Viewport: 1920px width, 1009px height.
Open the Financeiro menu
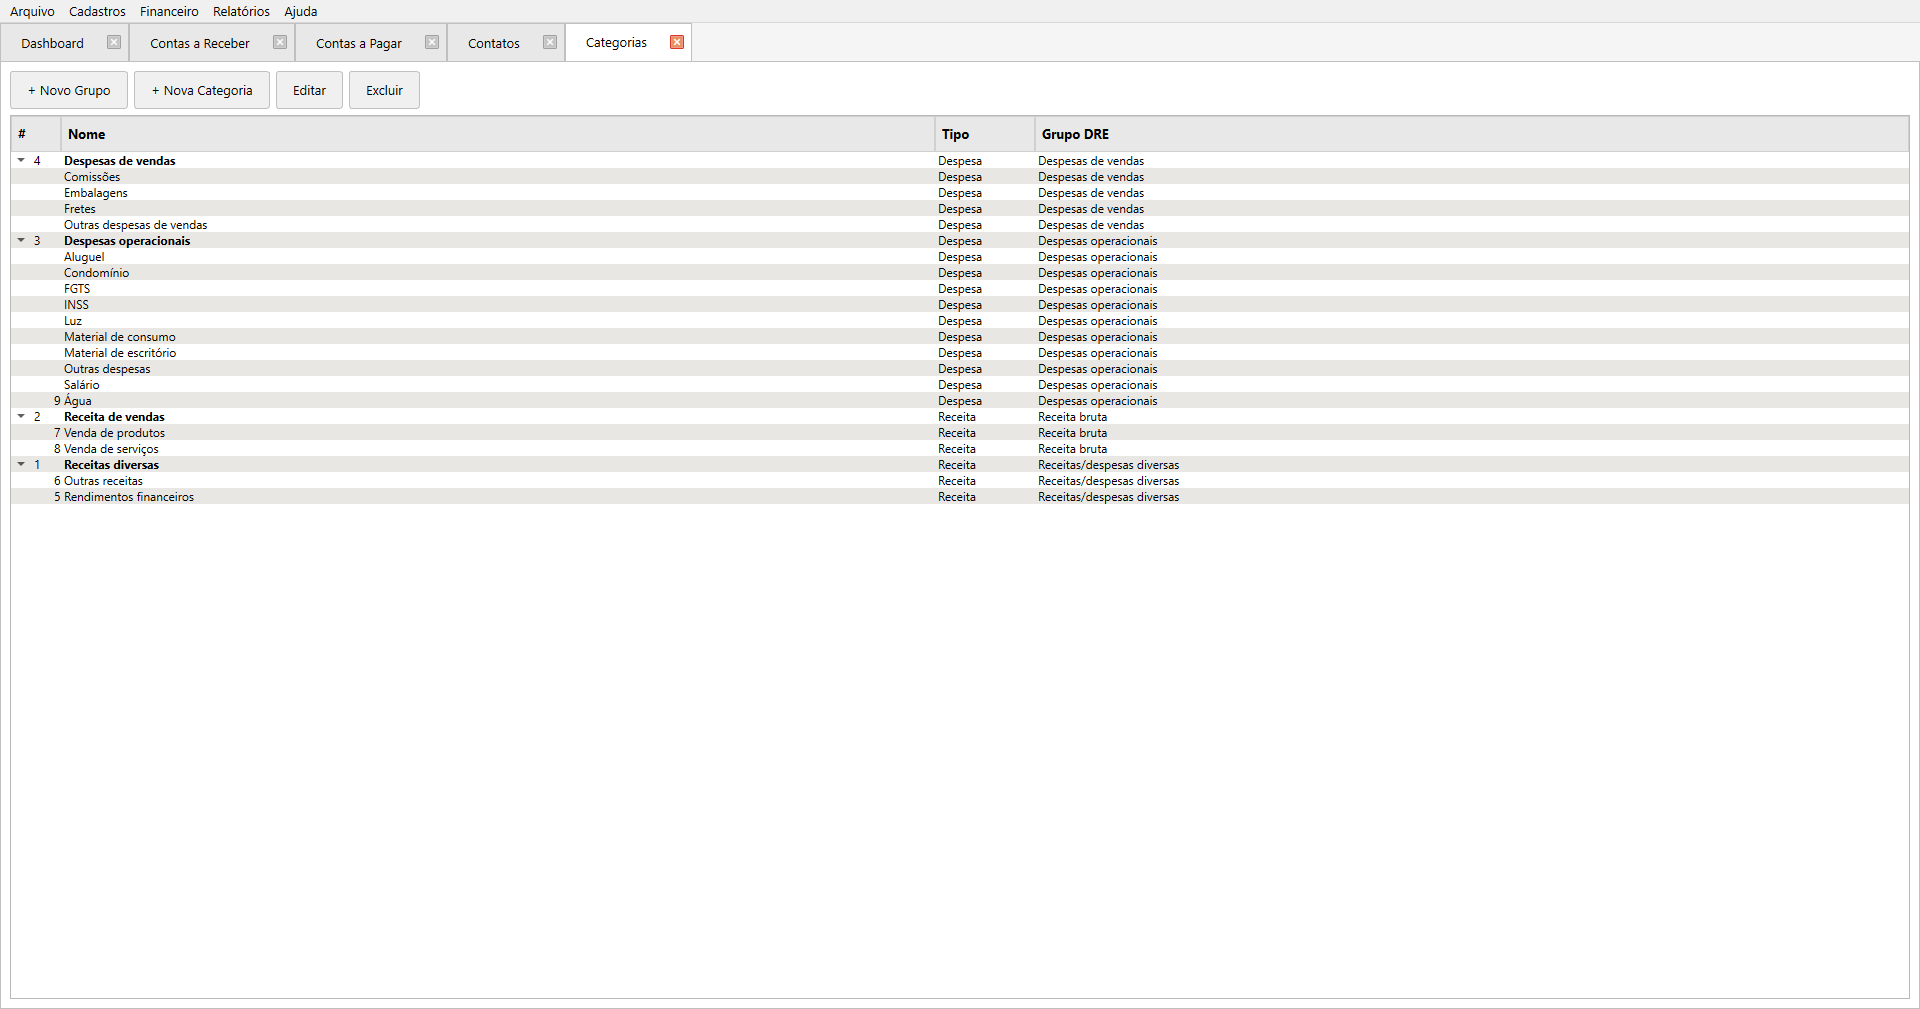coord(169,11)
